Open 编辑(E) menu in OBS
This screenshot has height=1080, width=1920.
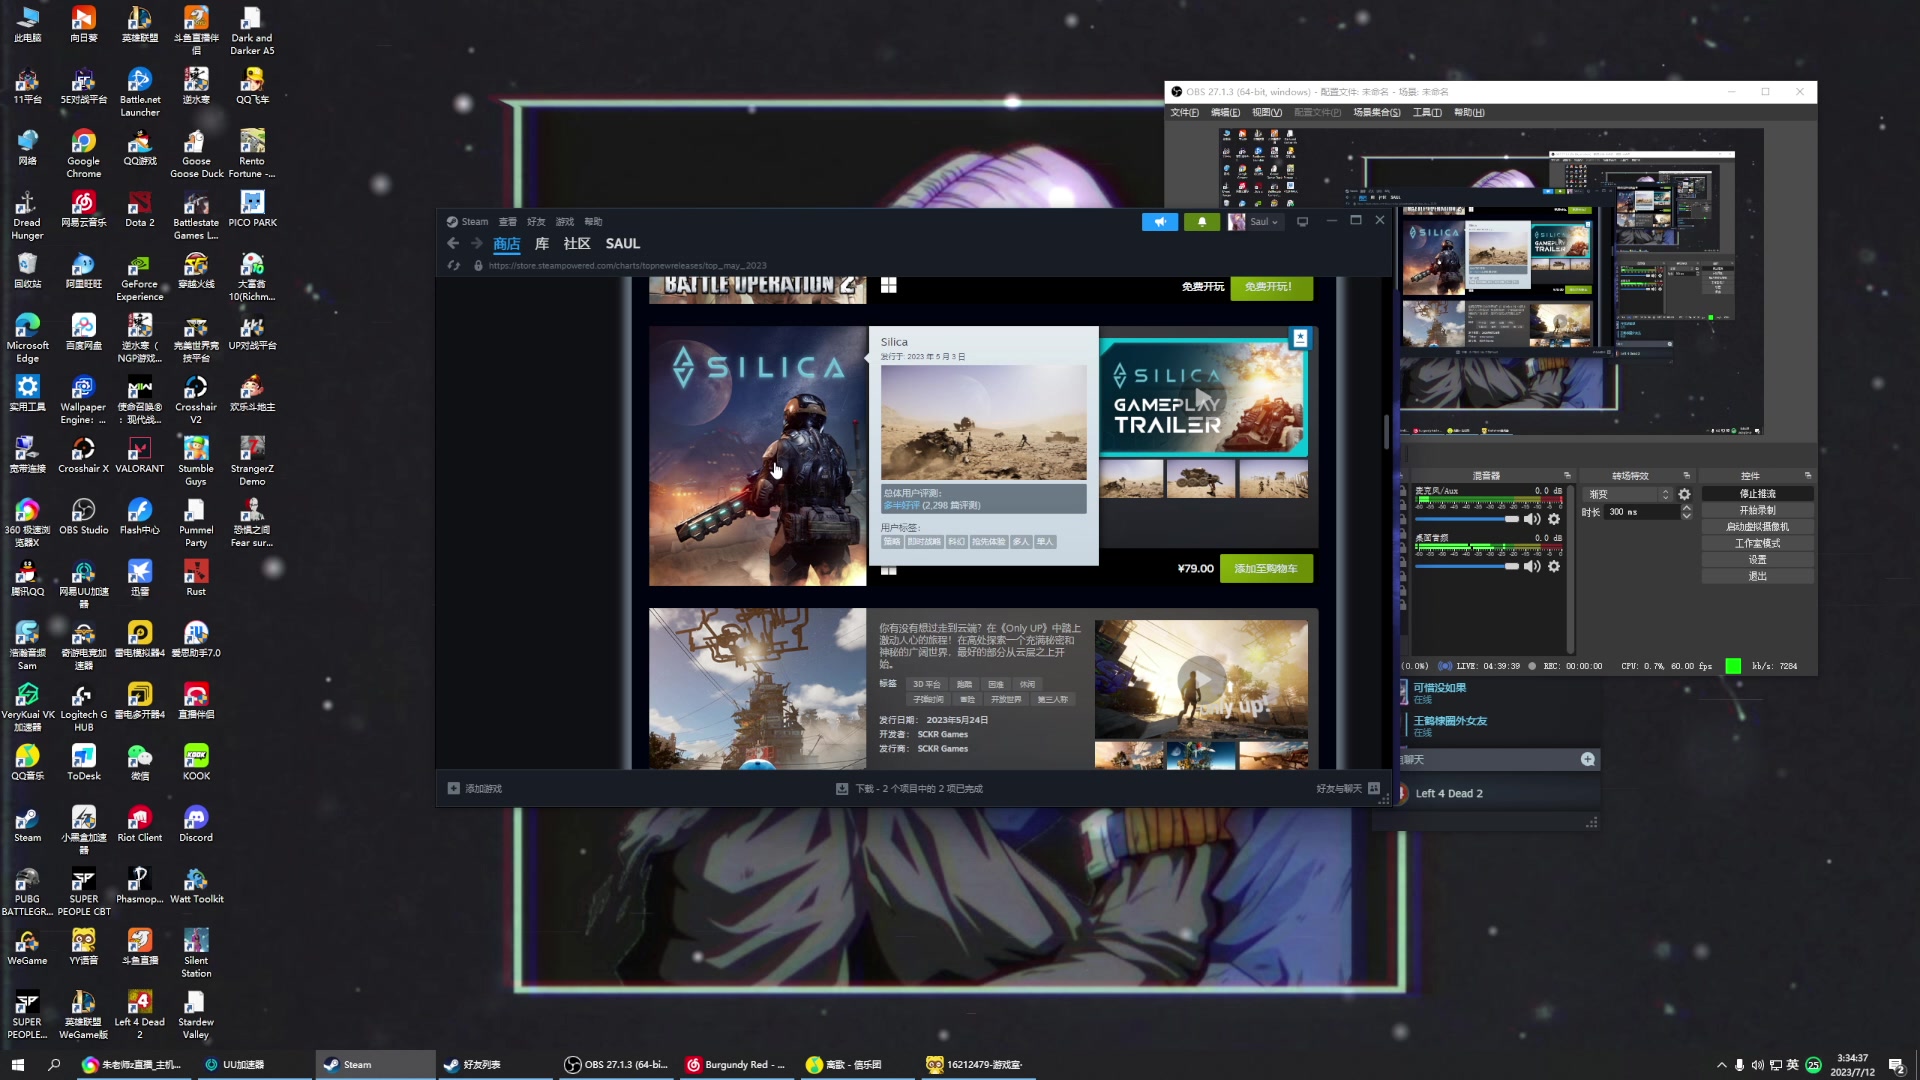[1225, 113]
